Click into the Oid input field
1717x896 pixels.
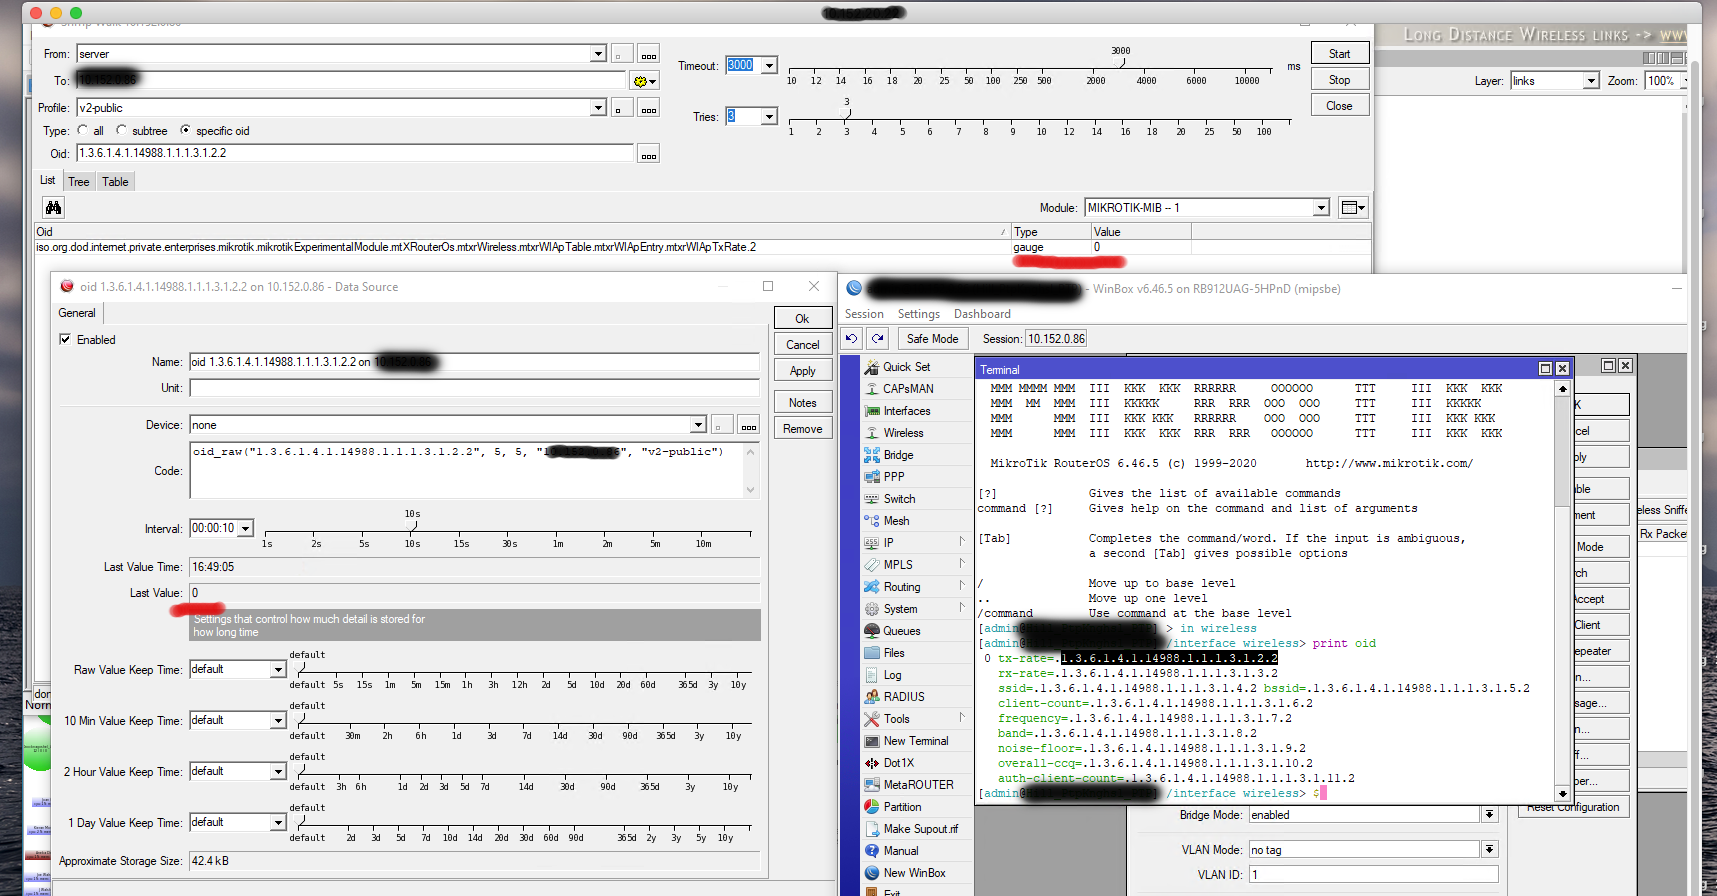(355, 153)
